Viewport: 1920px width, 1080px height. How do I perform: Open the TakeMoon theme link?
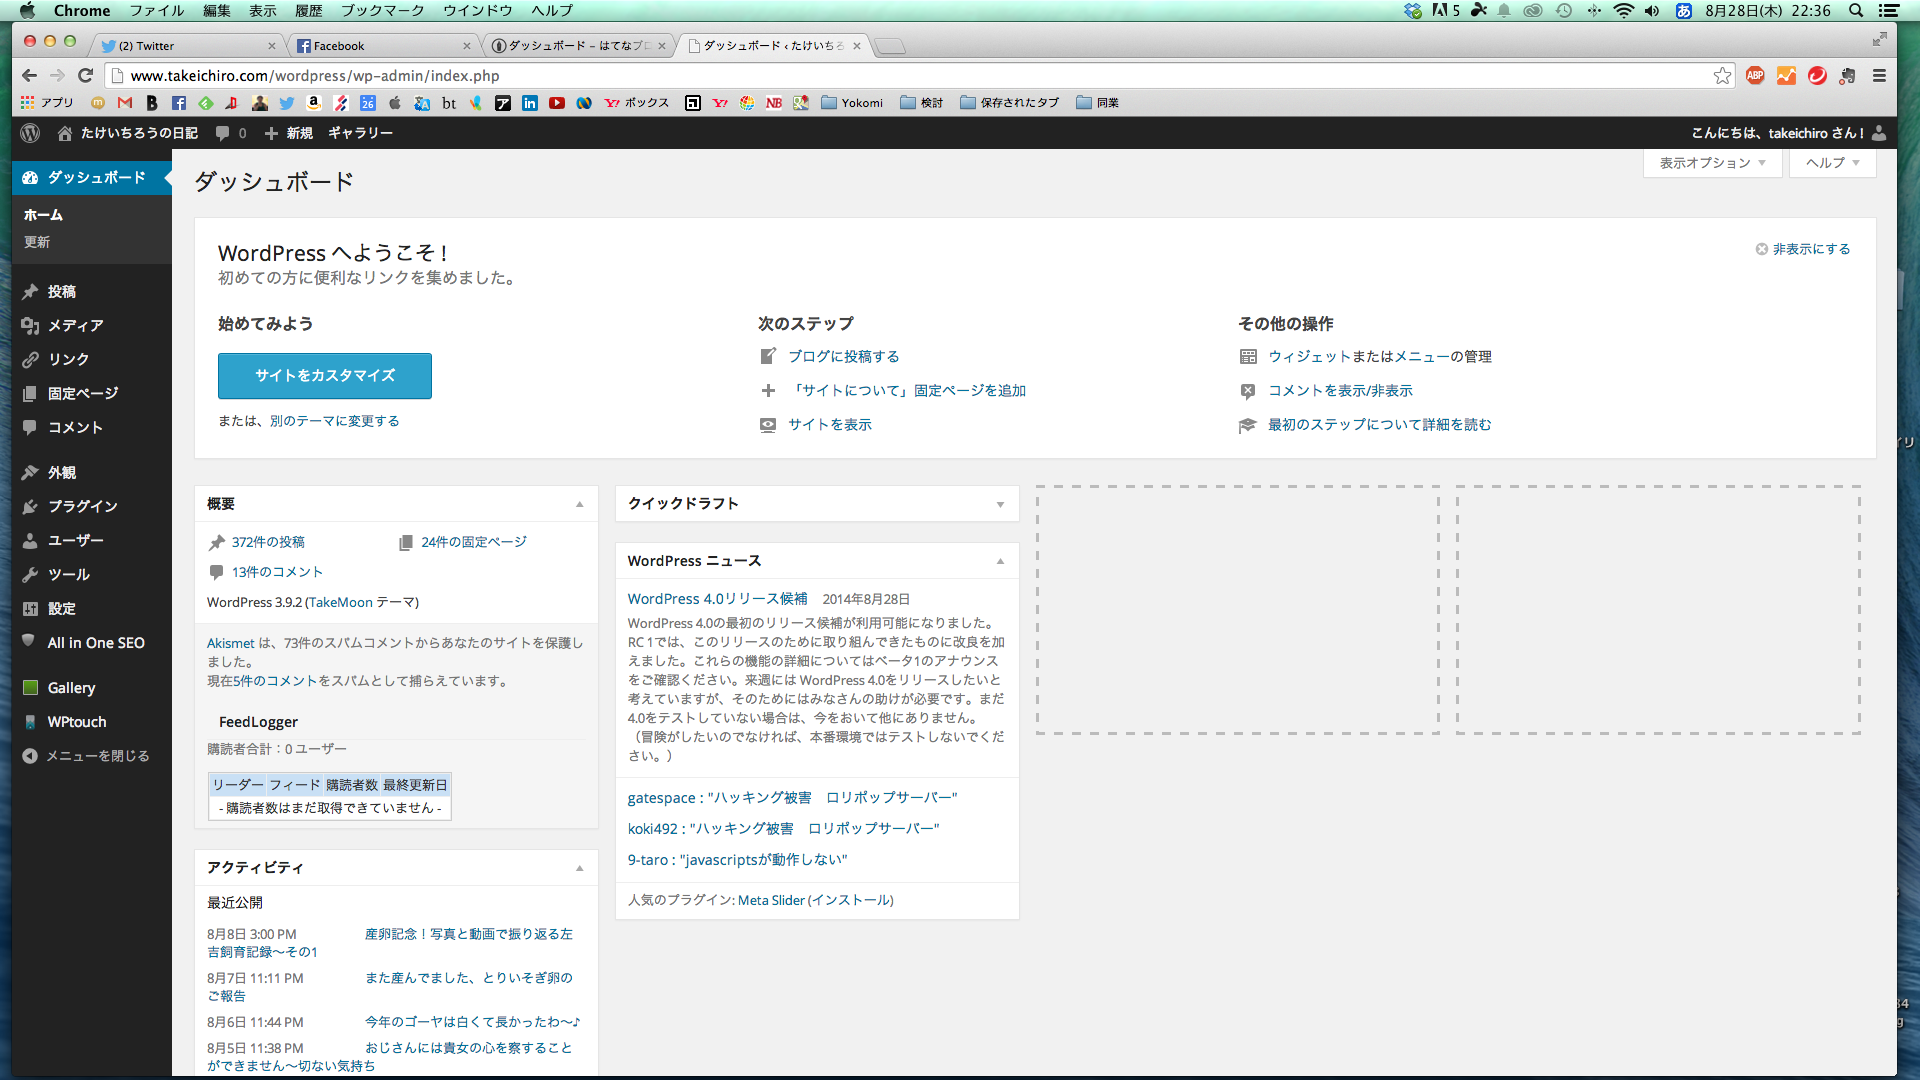click(x=340, y=602)
